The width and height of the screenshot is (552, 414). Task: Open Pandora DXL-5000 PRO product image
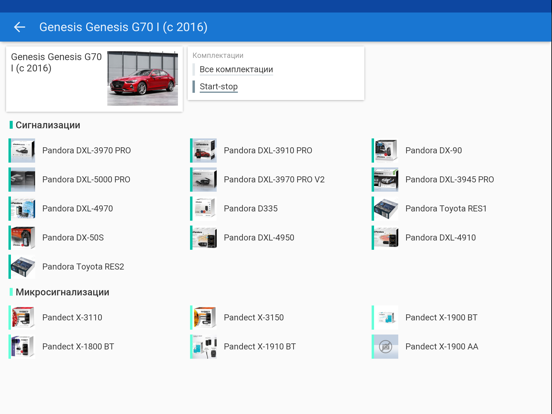tap(23, 180)
